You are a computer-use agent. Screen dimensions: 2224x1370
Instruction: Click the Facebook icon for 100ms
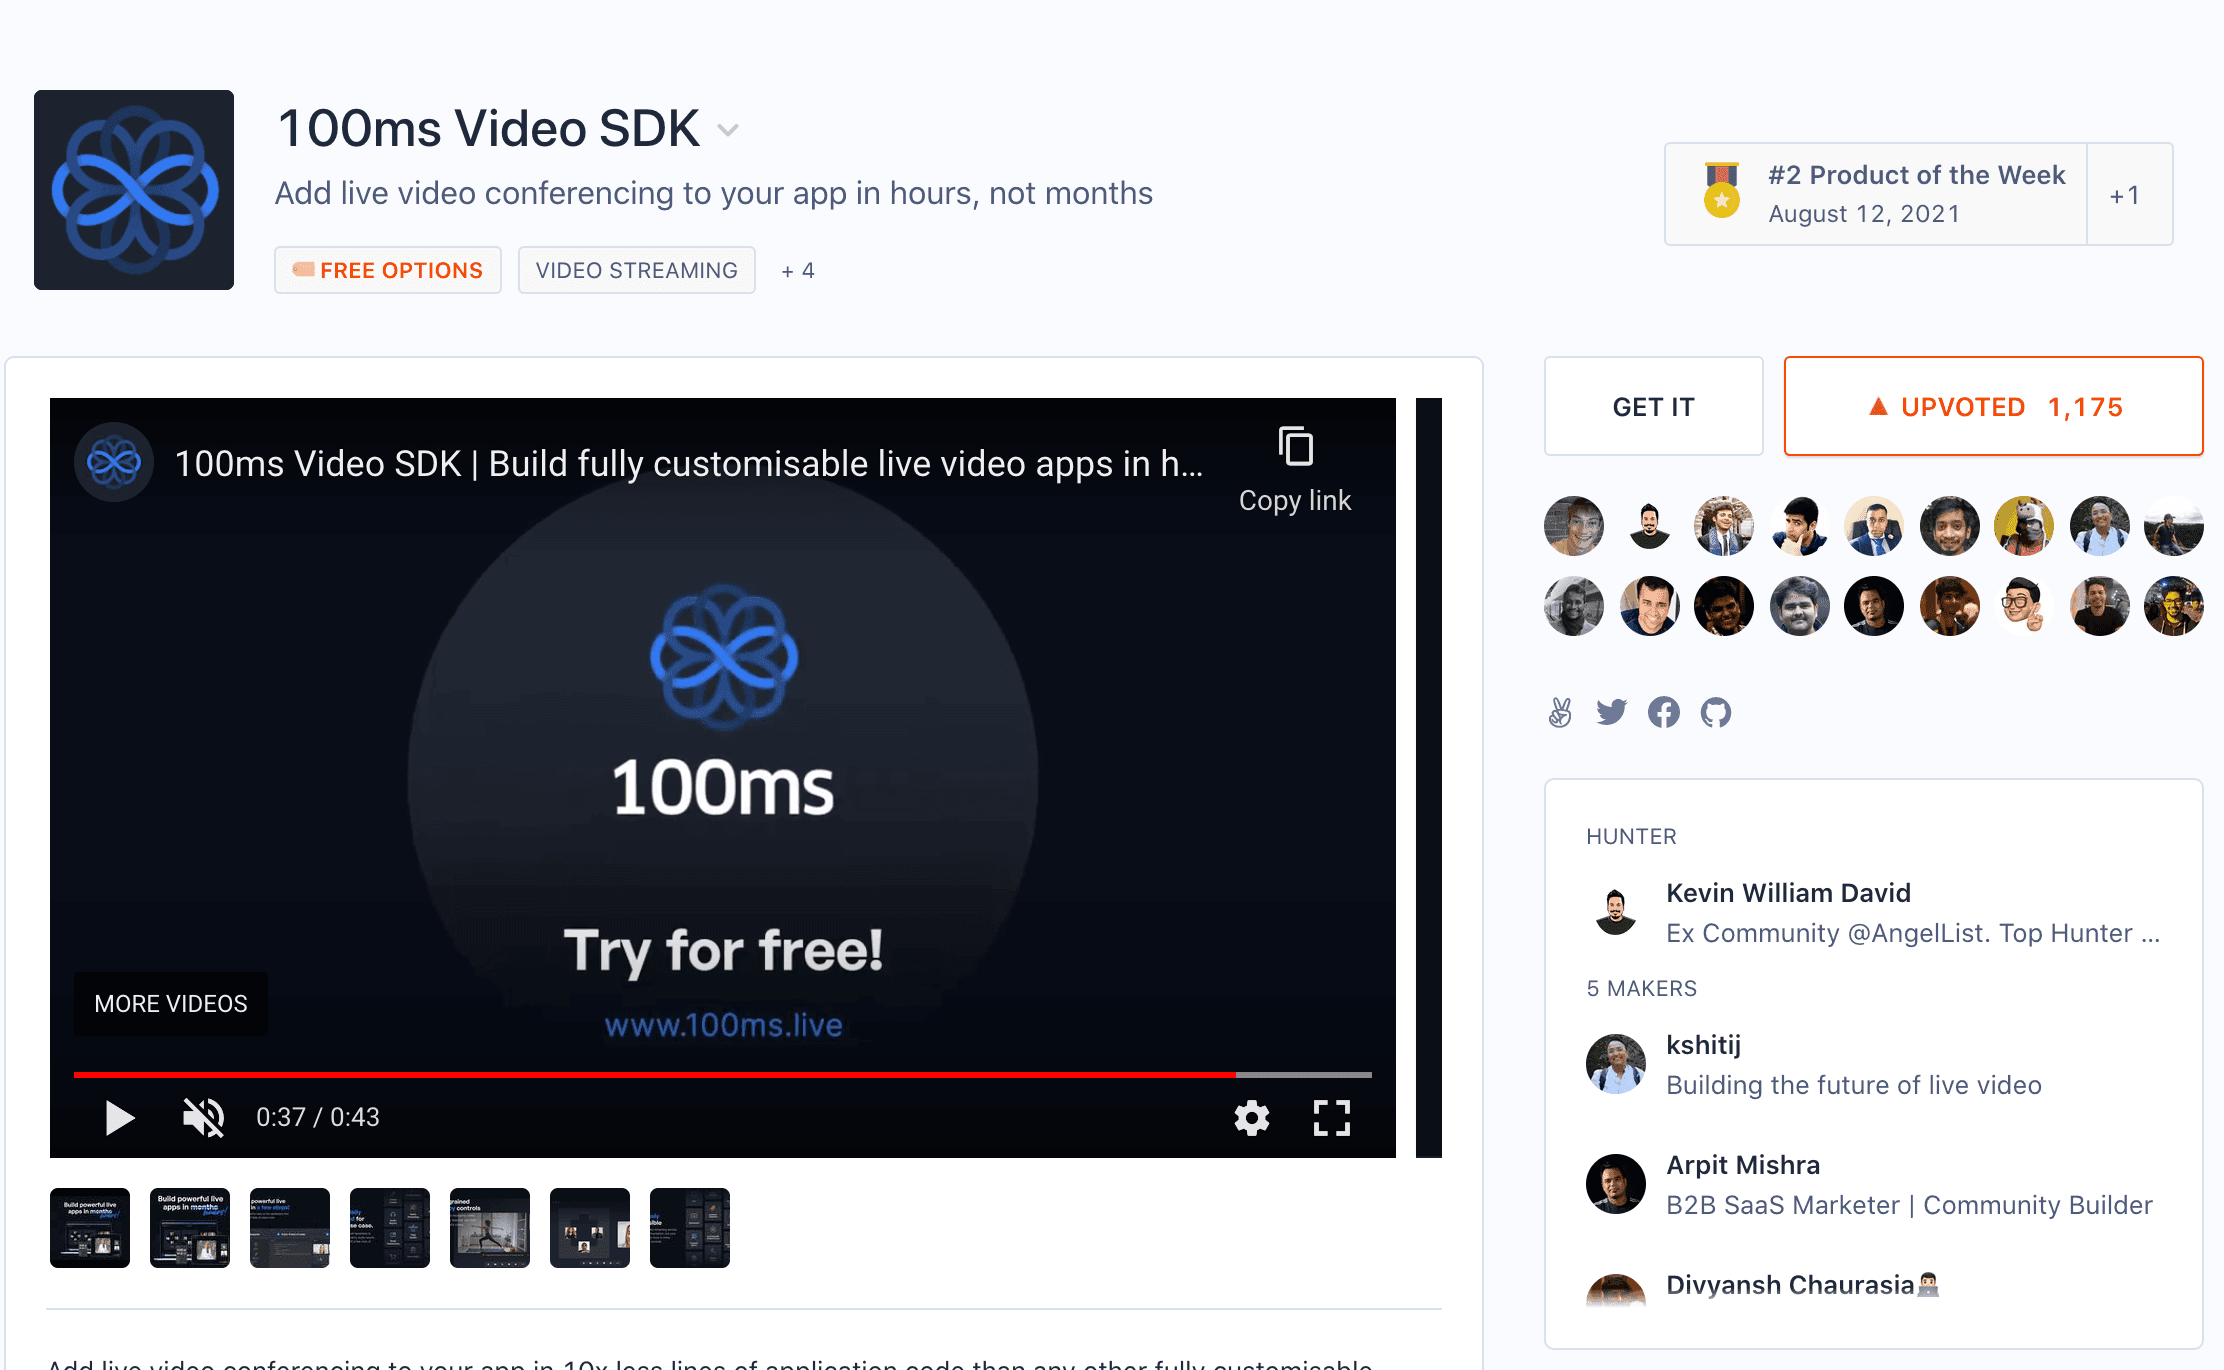click(1663, 710)
